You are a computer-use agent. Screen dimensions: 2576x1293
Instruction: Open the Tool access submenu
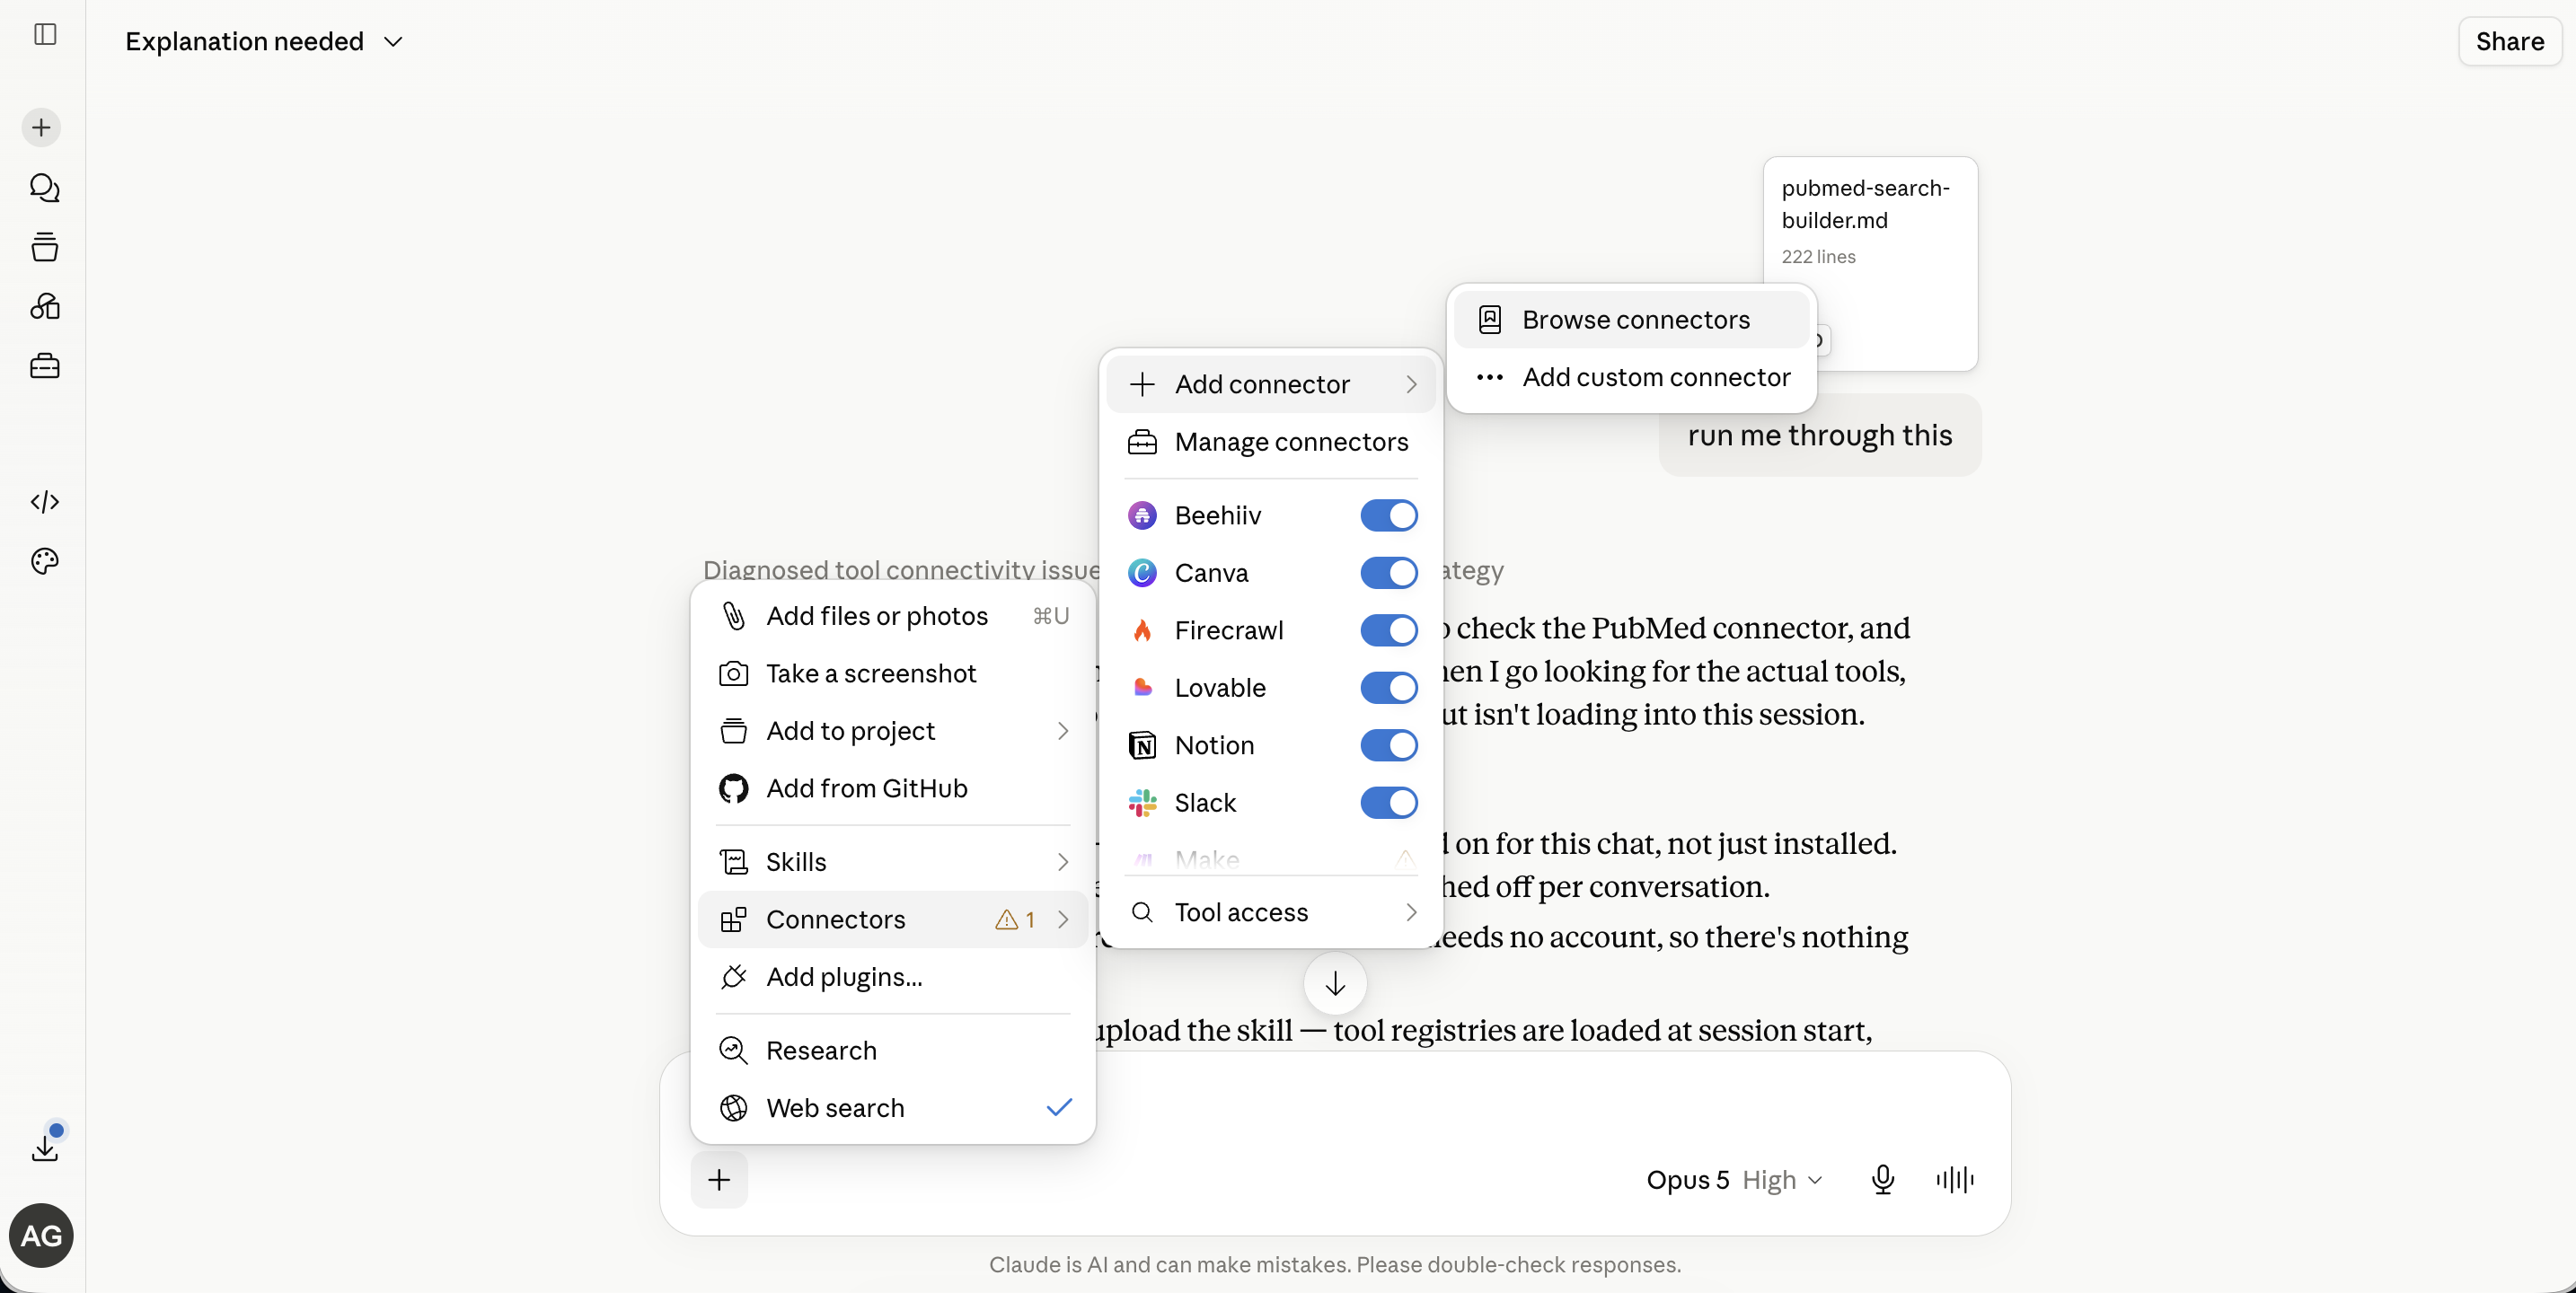(1271, 912)
